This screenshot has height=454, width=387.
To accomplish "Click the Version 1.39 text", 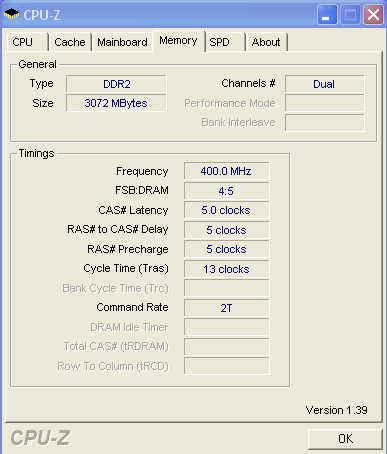I will [x=336, y=410].
